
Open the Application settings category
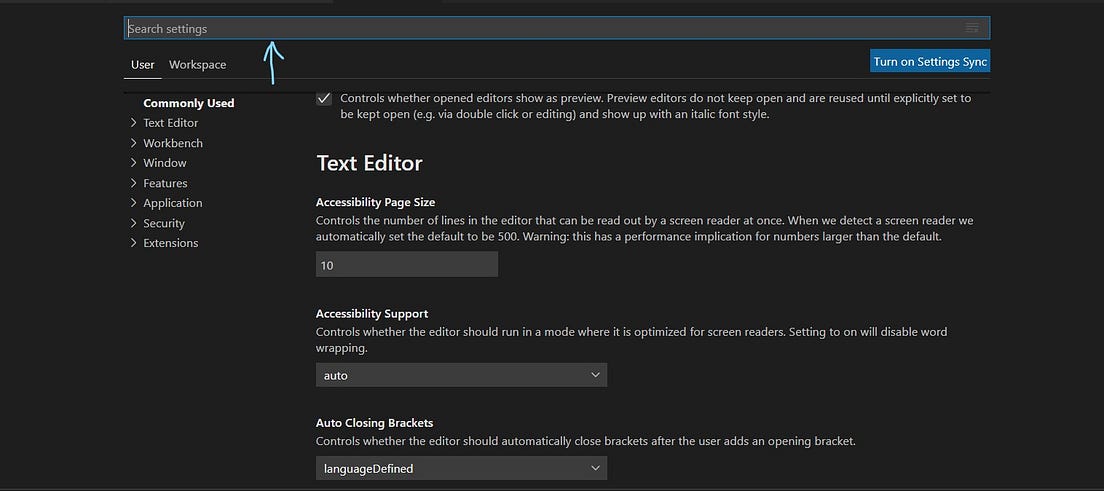(172, 203)
